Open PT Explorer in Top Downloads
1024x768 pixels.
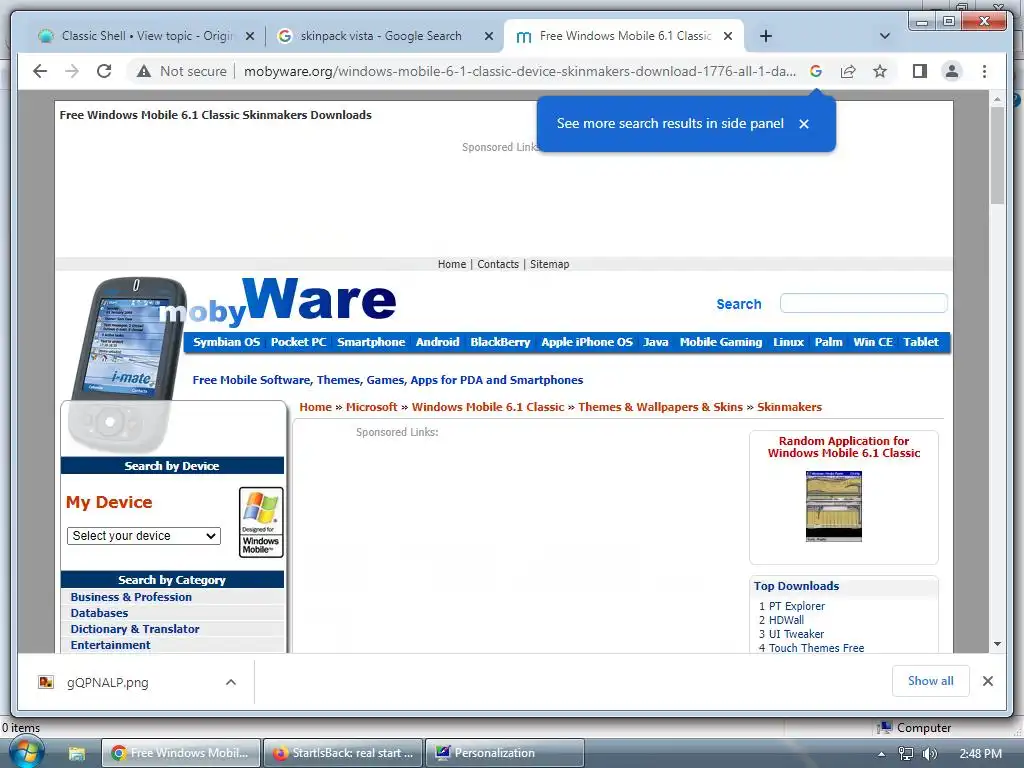click(797, 606)
